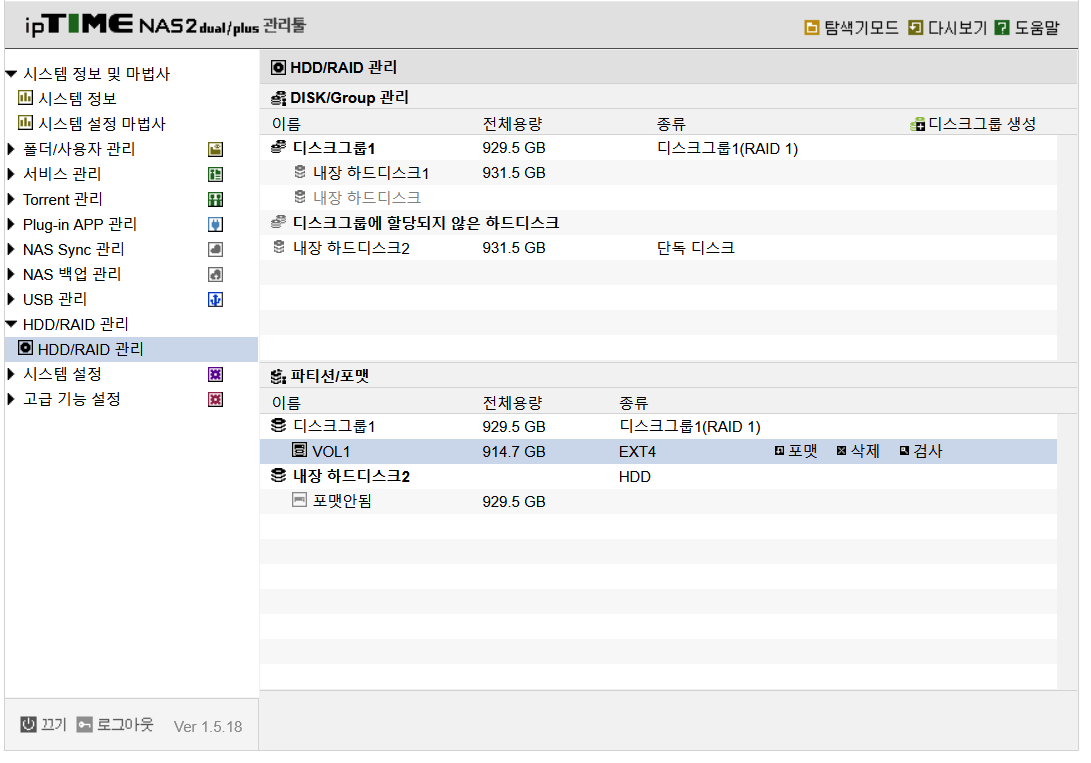
Task: Click the 디스크그룹1 icon in DISK/Group list
Action: (278, 147)
